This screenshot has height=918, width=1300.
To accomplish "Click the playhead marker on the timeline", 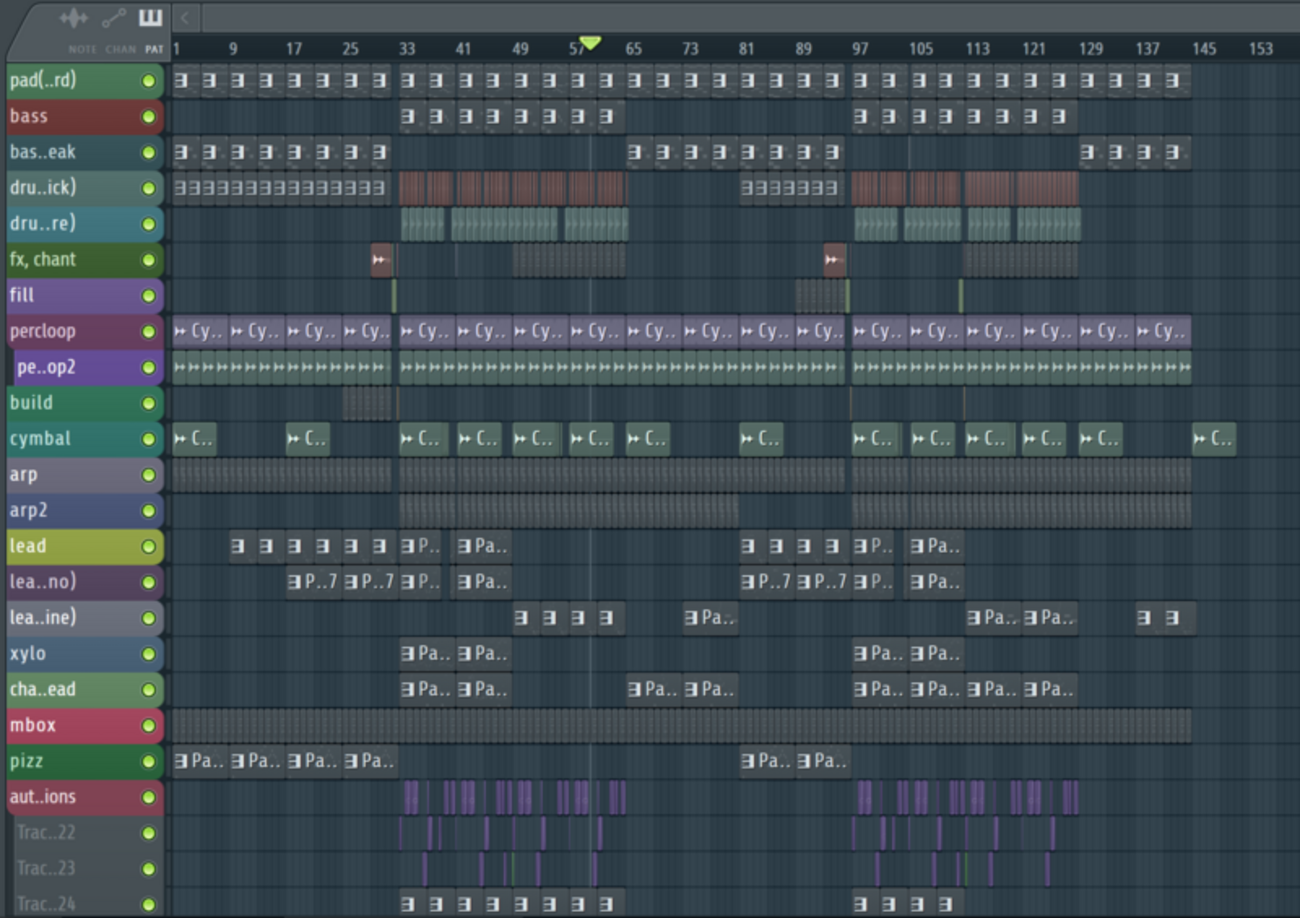I will point(590,43).
